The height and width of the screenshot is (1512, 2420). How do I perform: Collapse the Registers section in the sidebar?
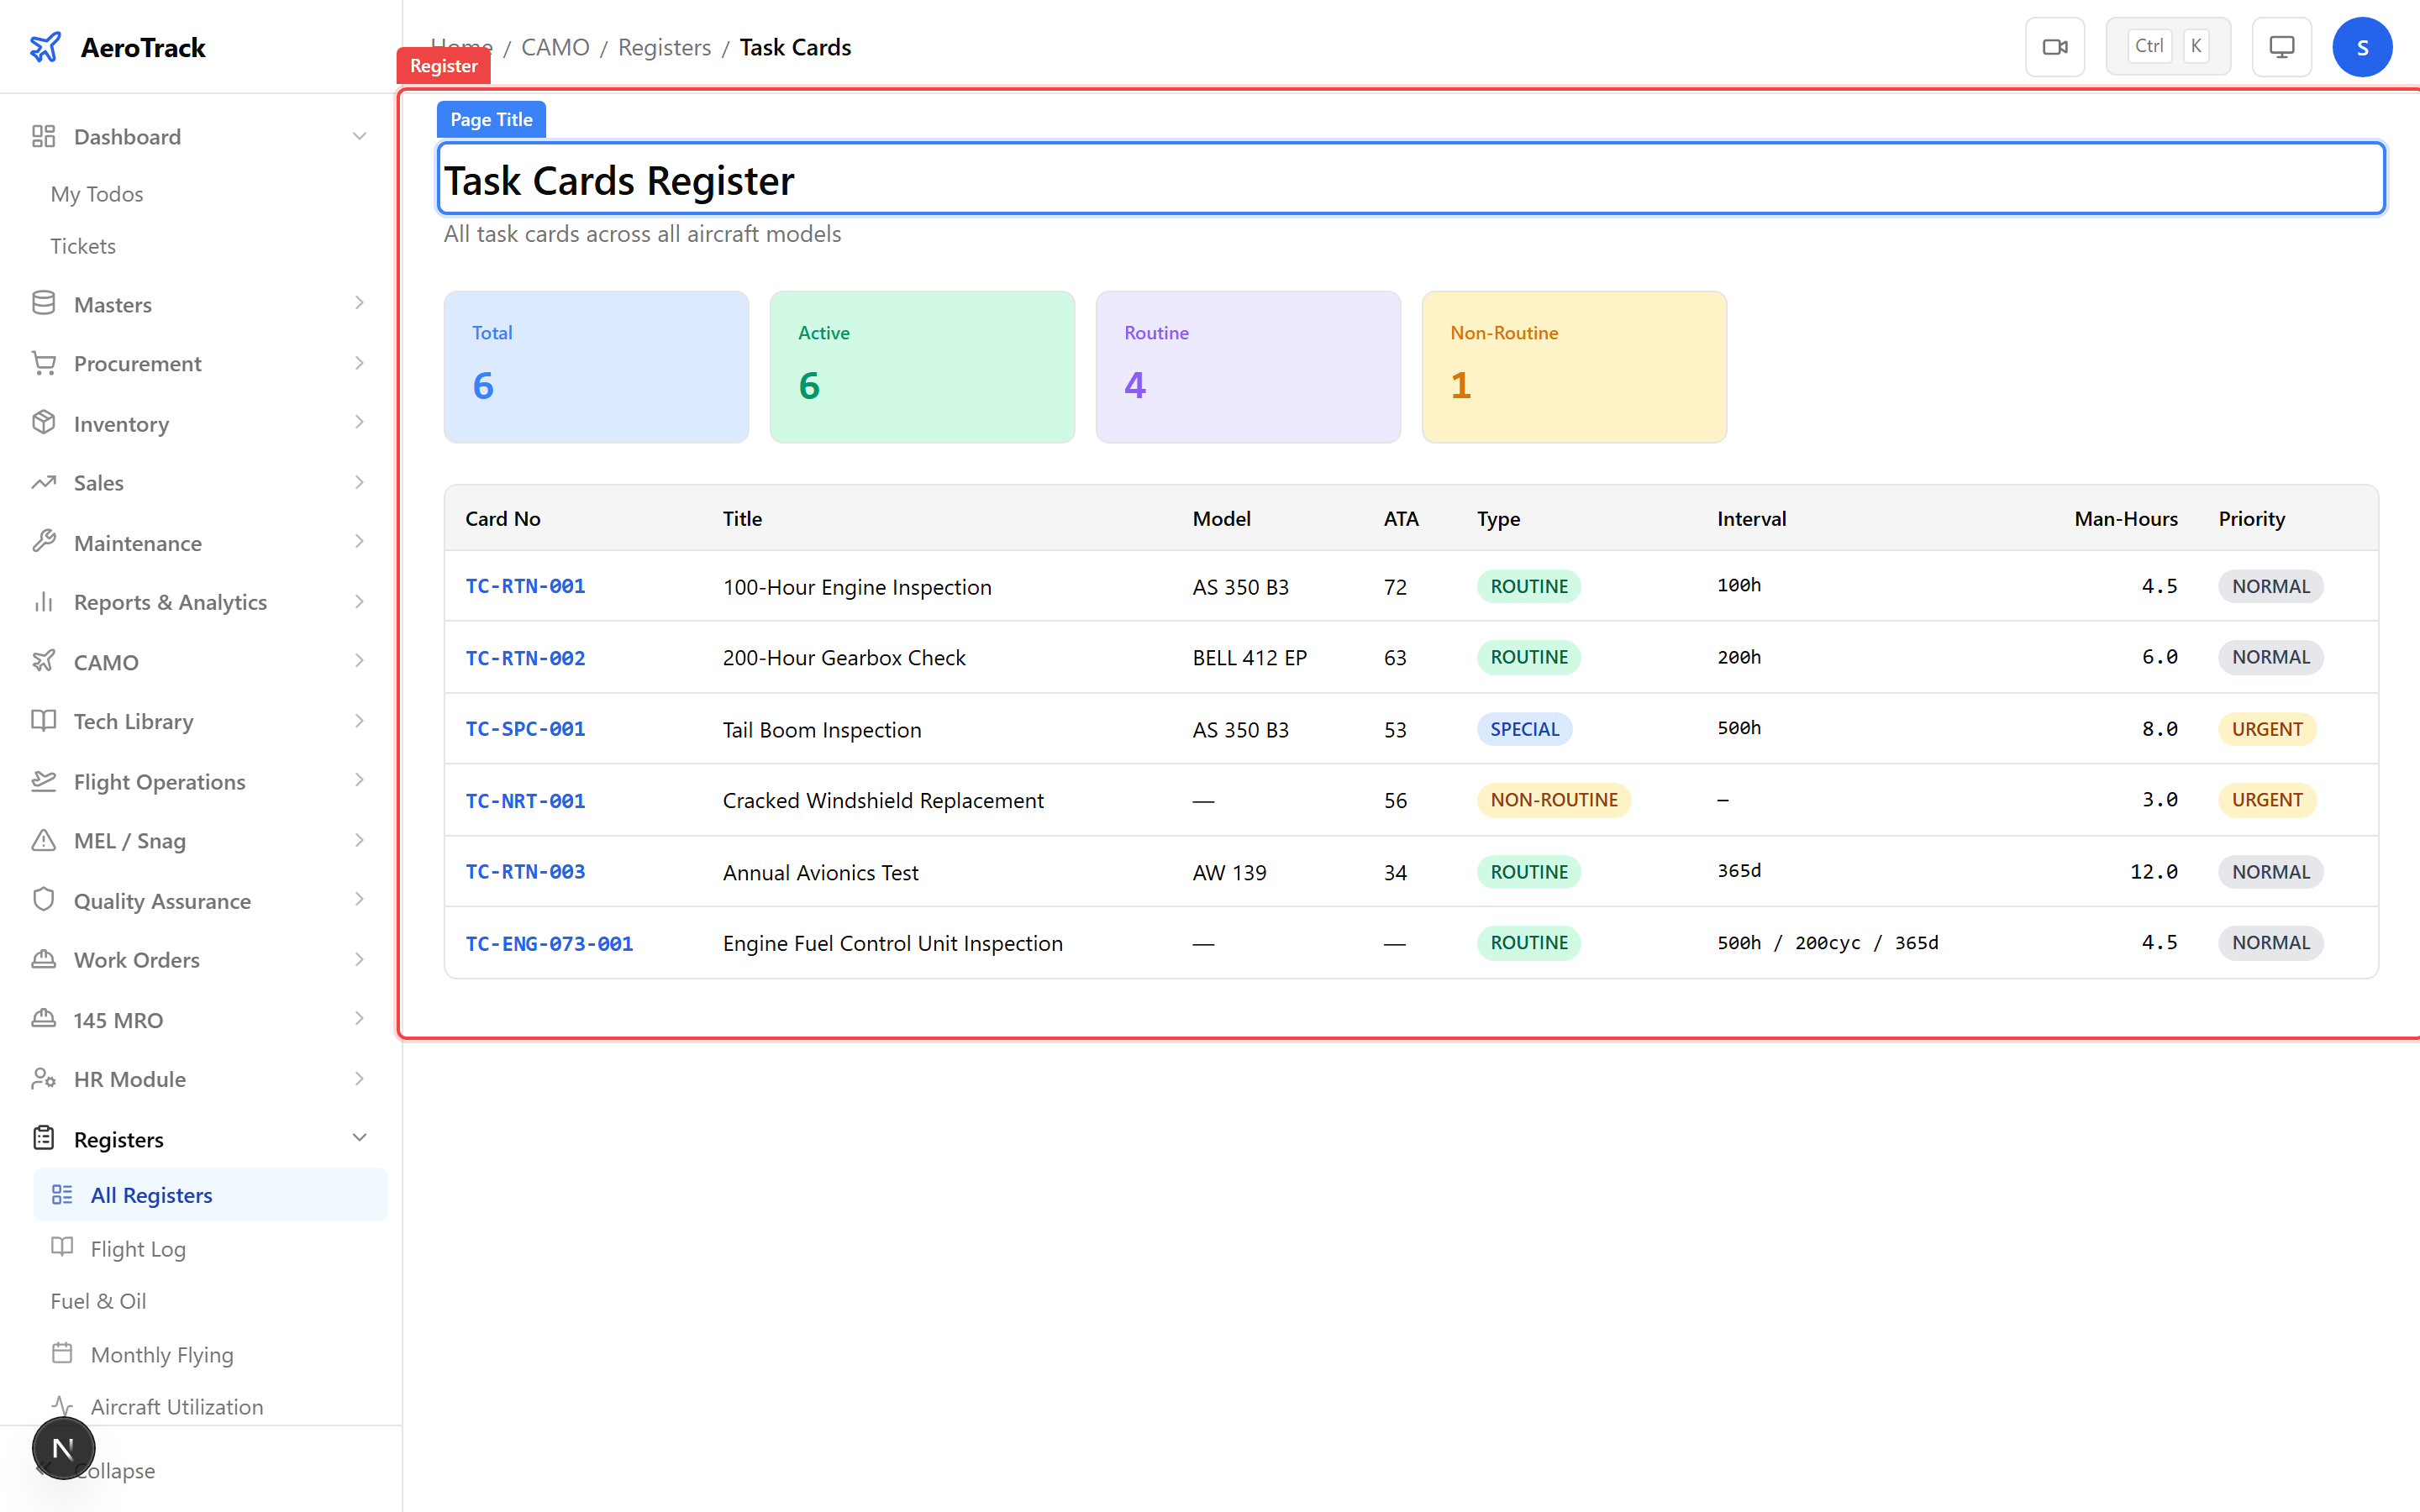coord(359,1138)
